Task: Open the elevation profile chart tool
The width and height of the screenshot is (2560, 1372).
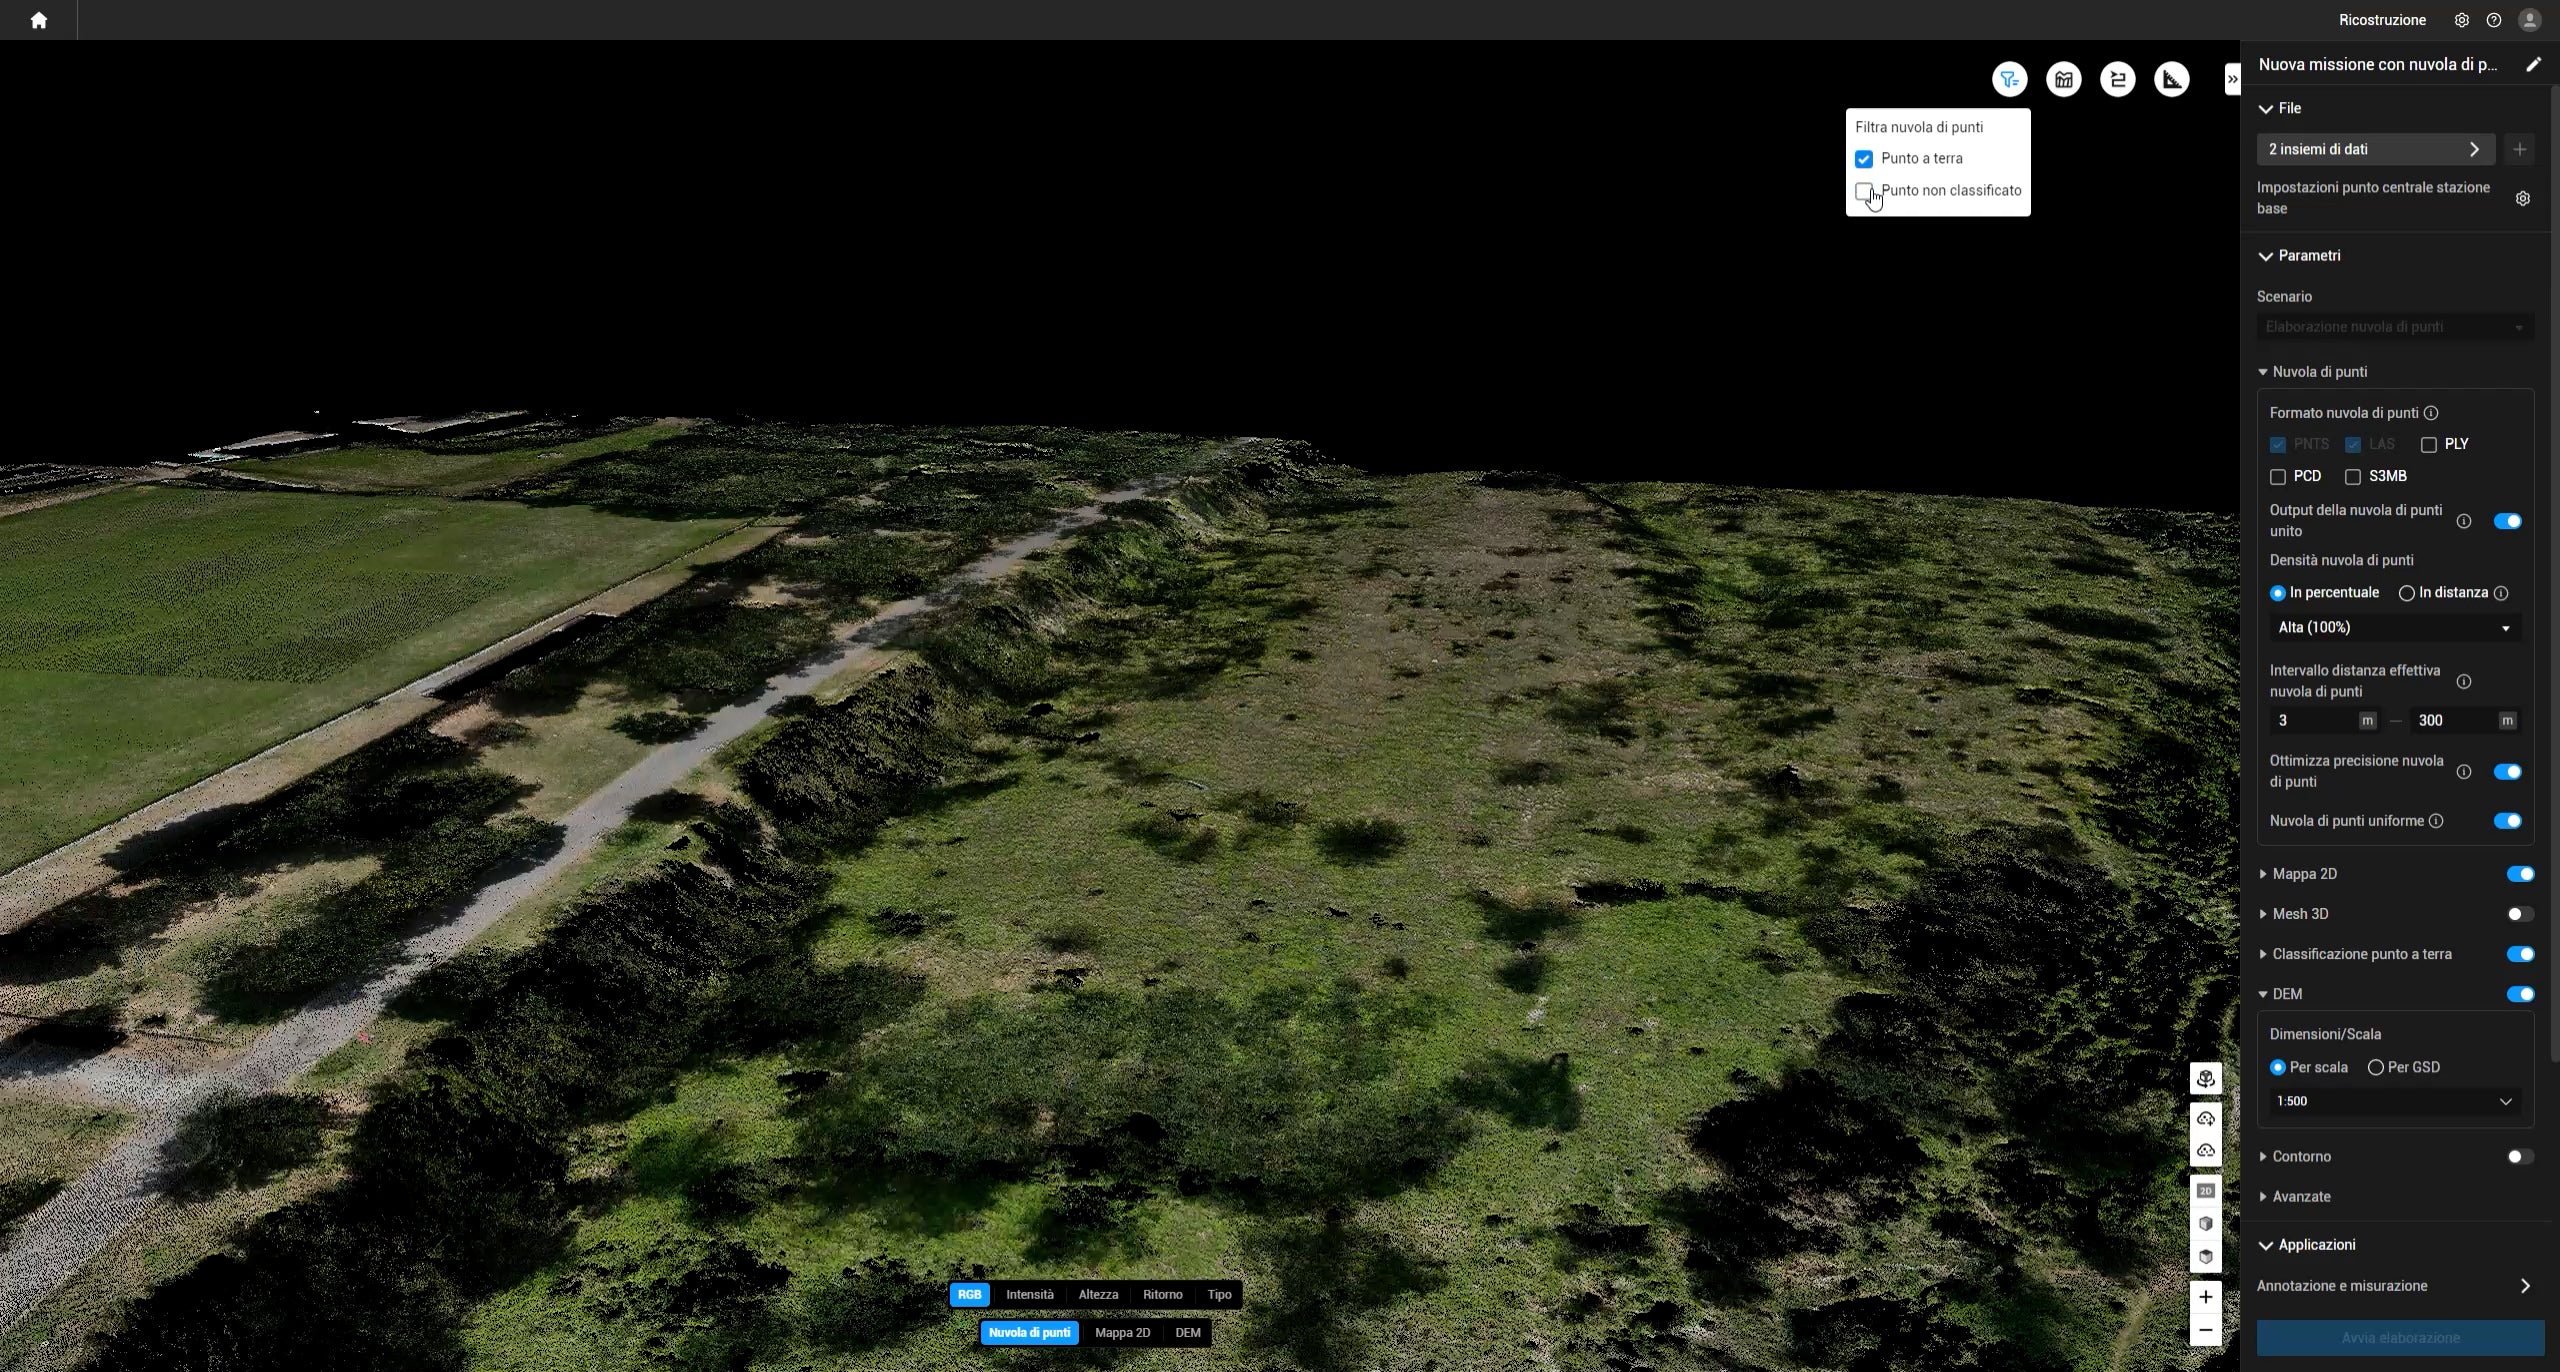Action: tap(2063, 79)
